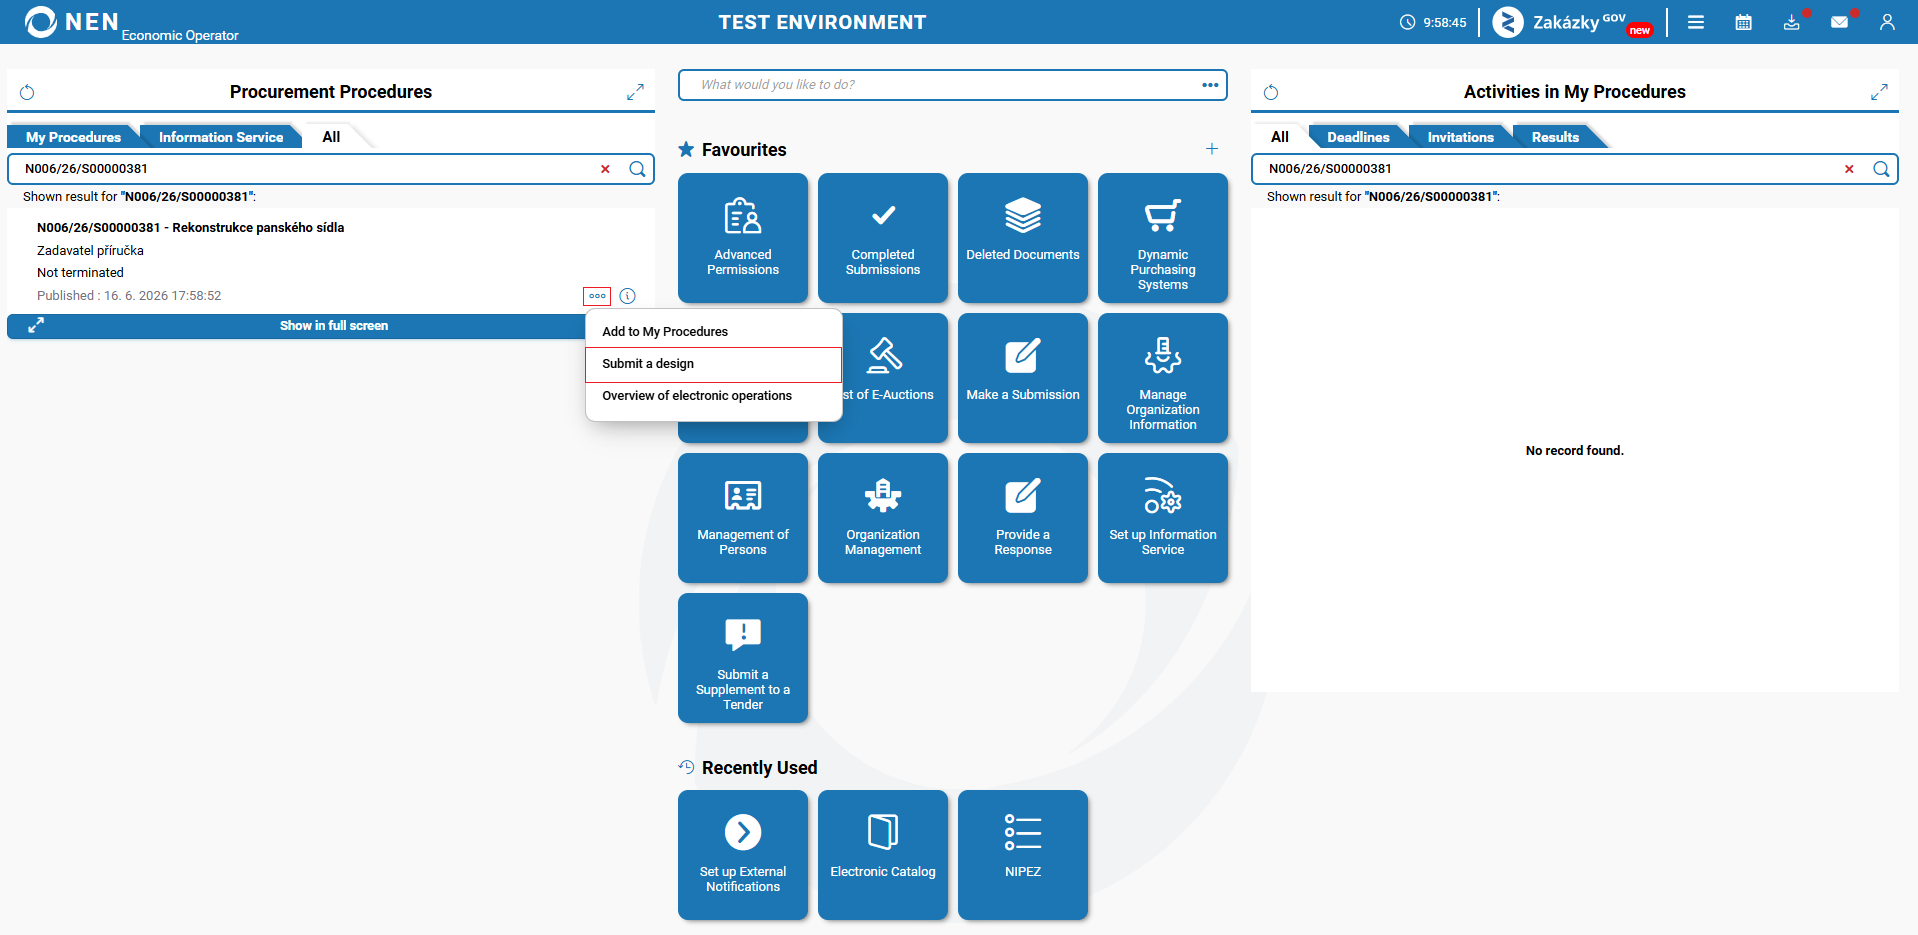
Task: Open Organization Management tile
Action: click(x=883, y=518)
